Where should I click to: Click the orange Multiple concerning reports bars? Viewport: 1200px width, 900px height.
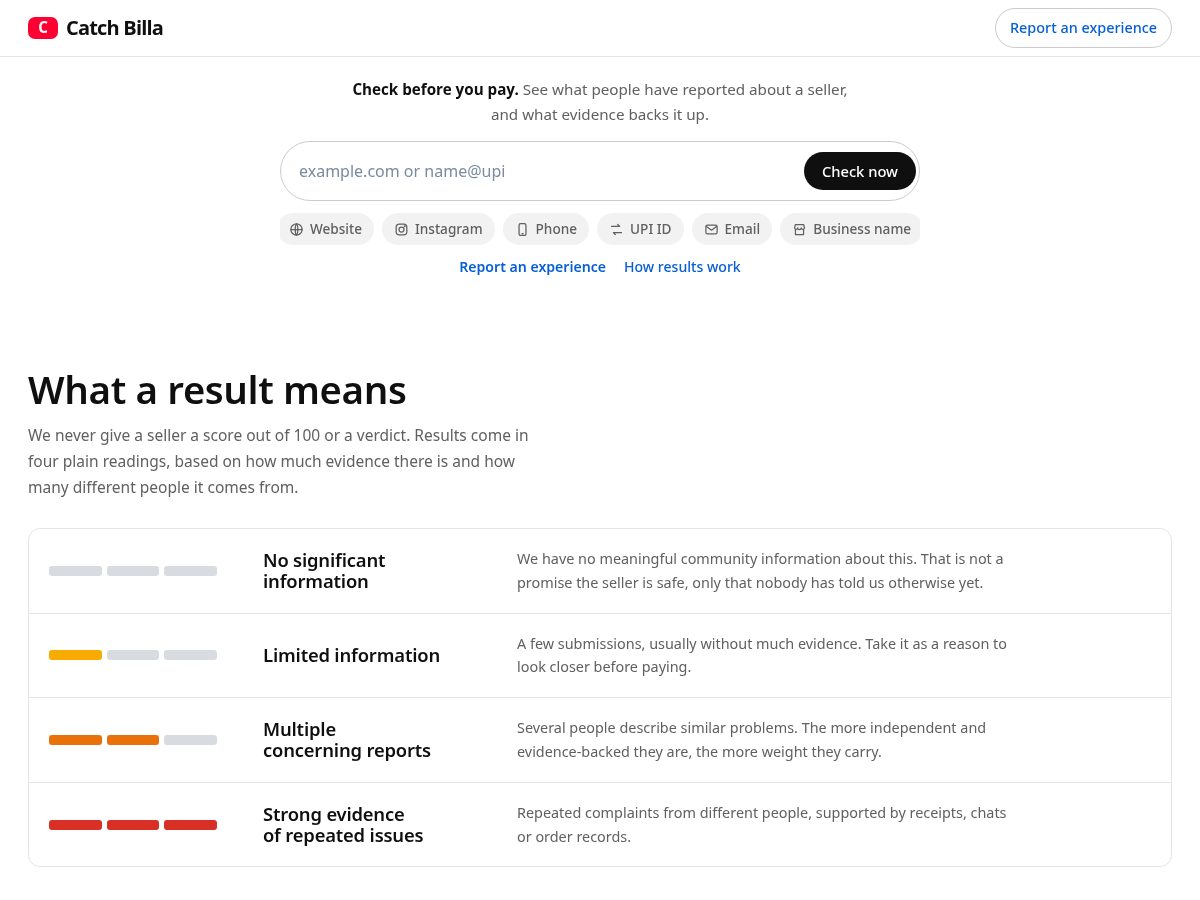104,740
